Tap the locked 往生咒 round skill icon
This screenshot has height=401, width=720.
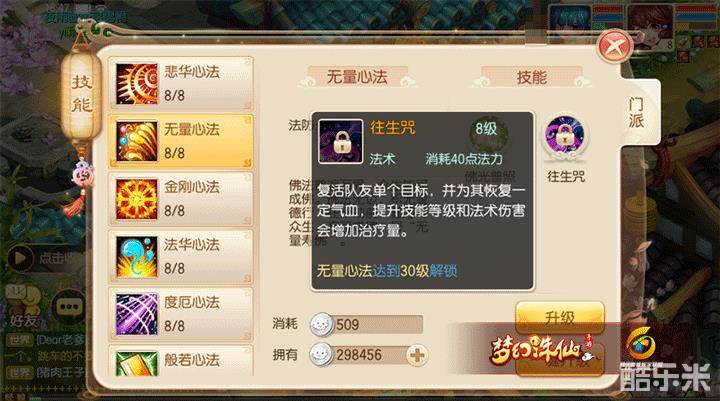565,136
